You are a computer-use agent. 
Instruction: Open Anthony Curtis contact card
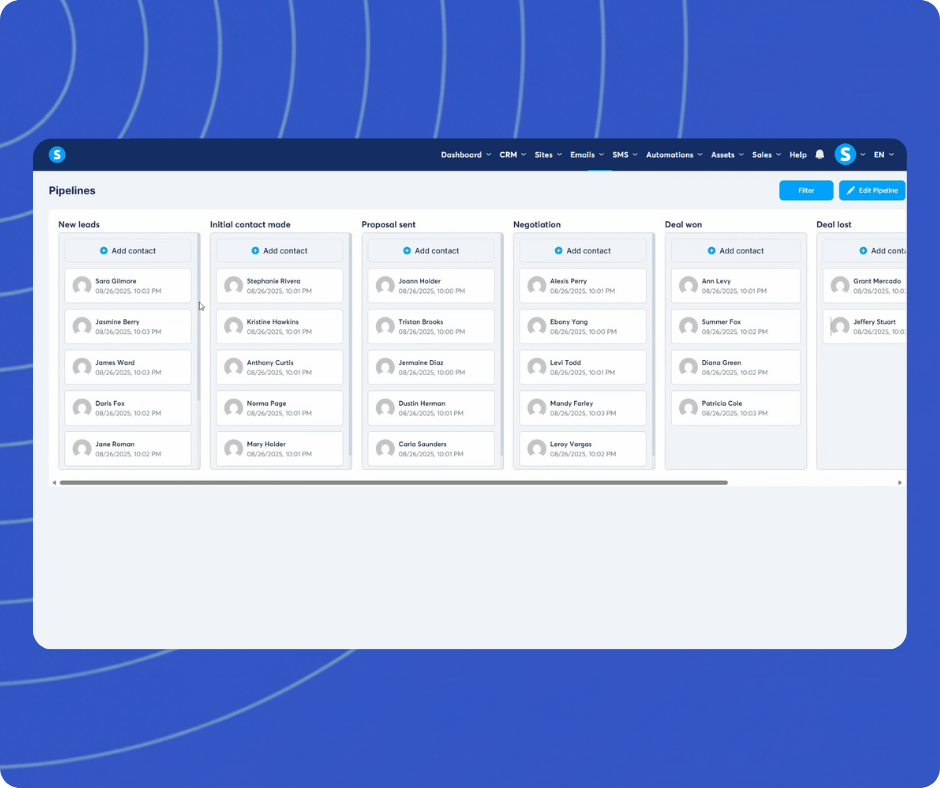coord(279,367)
